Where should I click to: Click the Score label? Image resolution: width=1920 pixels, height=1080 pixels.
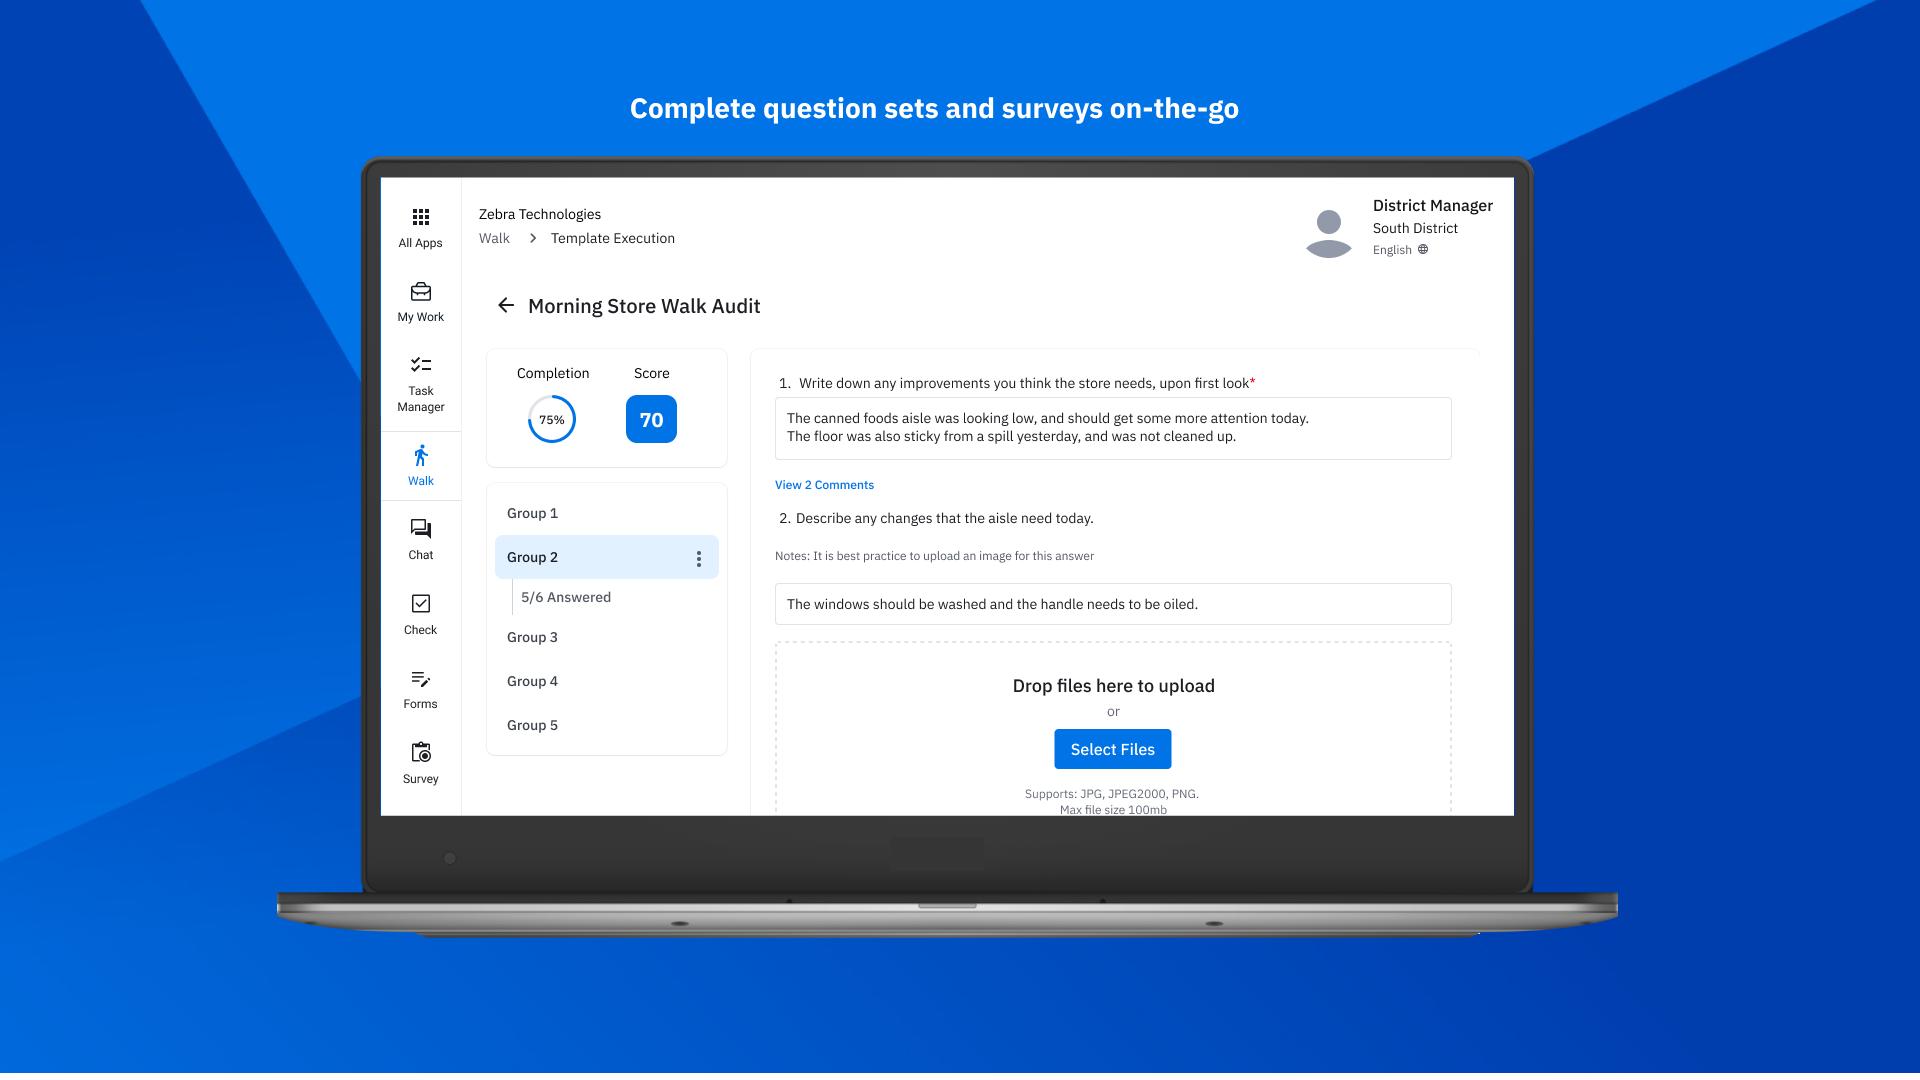[652, 373]
